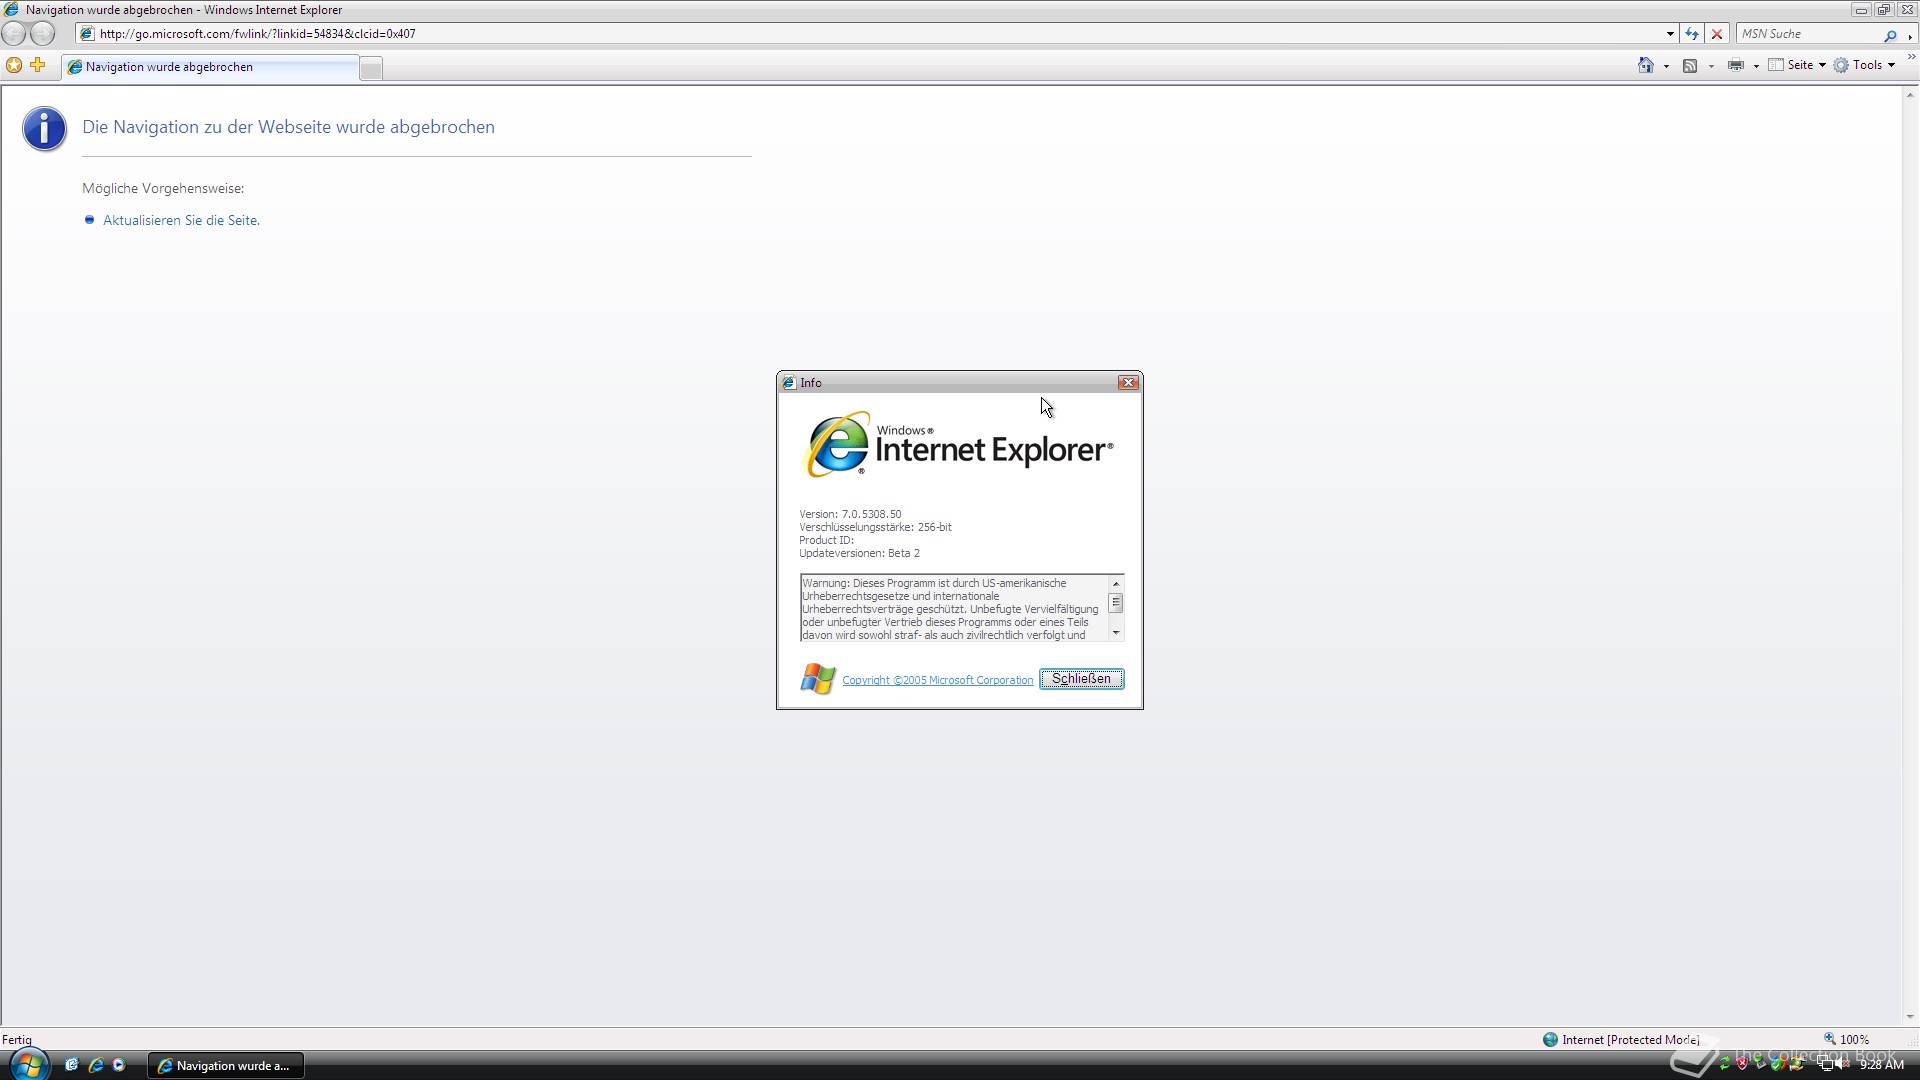Click the RSS feeds icon in the toolbar
This screenshot has height=1080, width=1920.
1689,66
